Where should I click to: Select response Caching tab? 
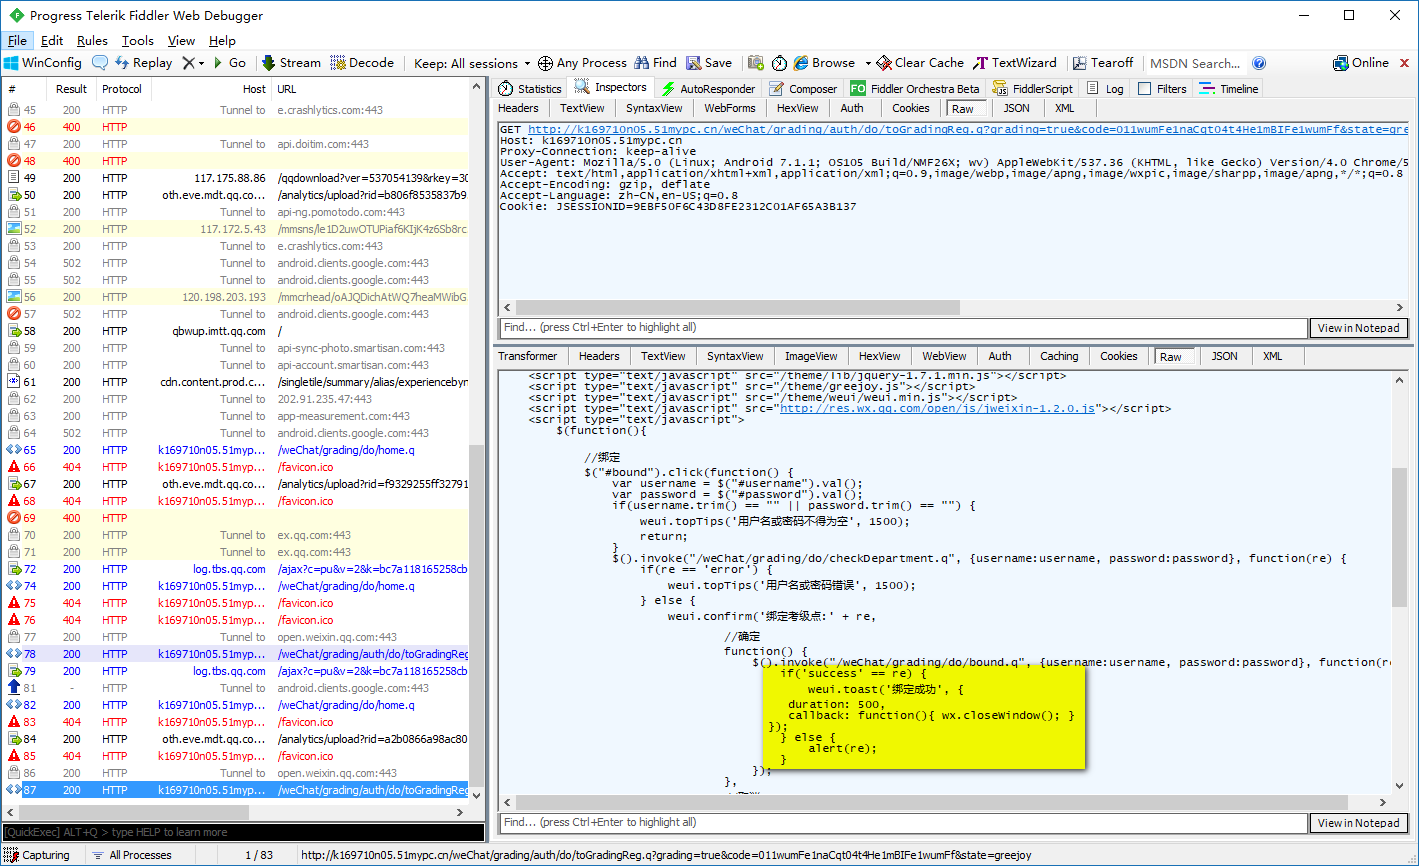pos(1059,356)
